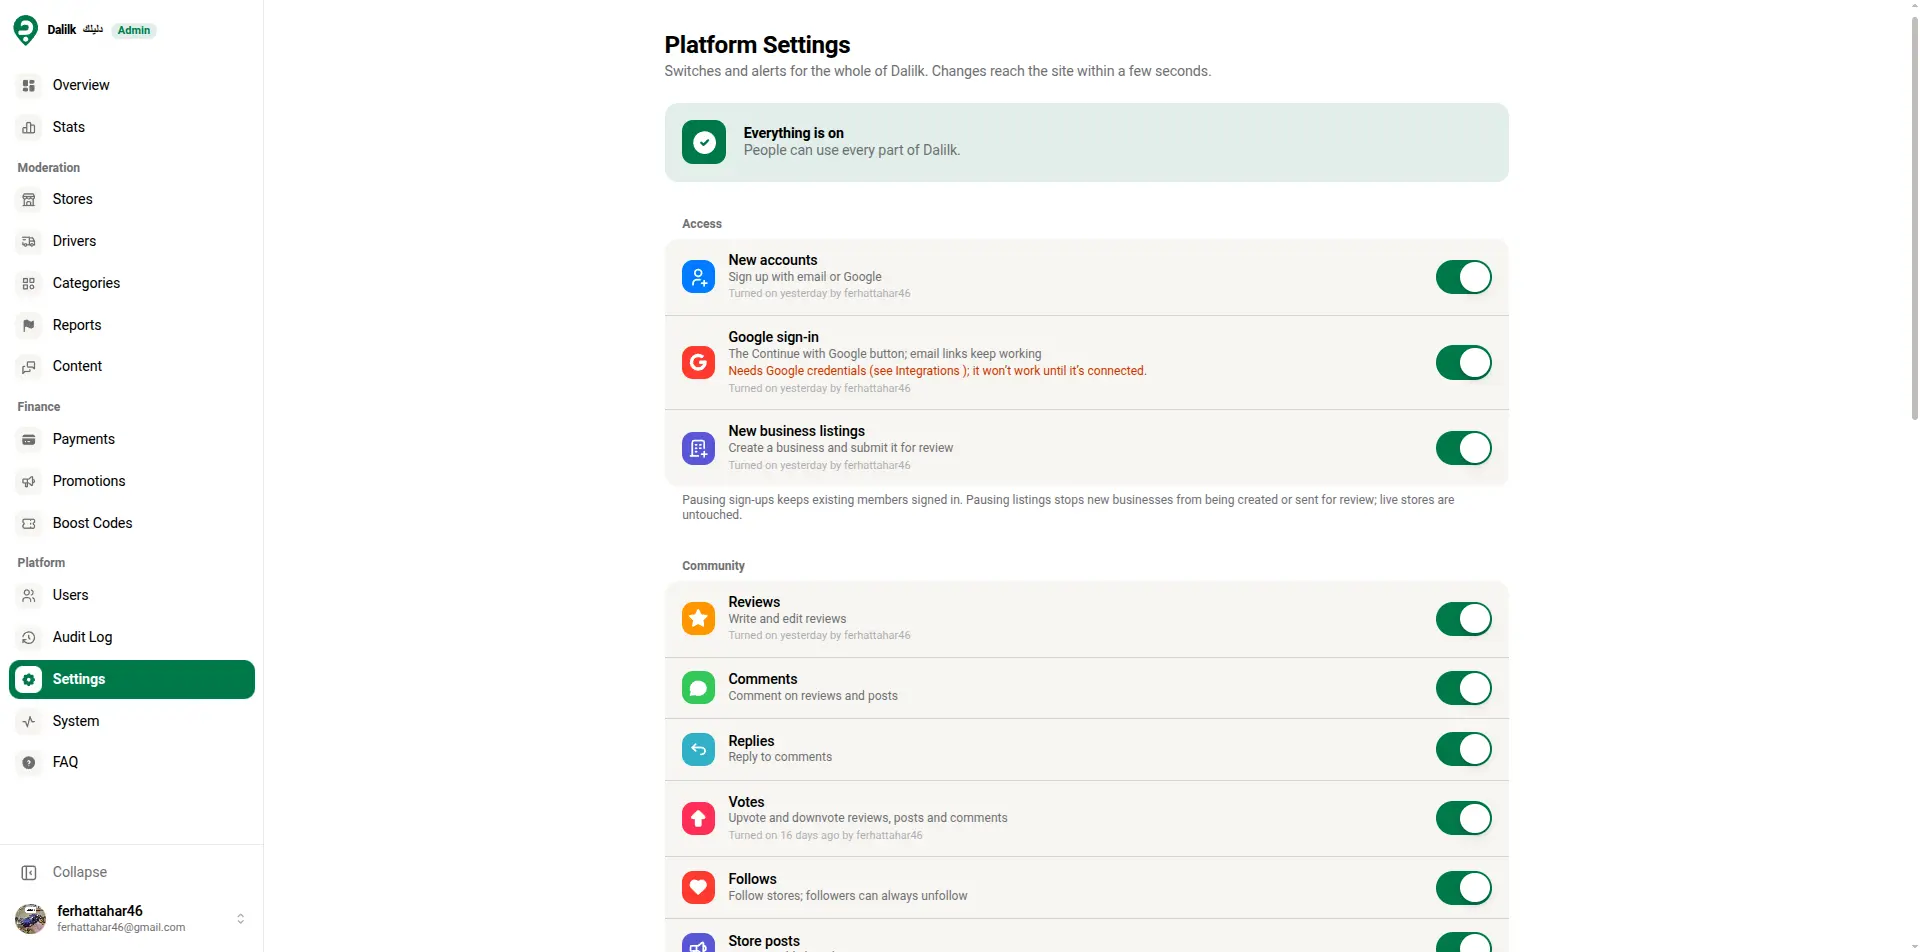Screen dimensions: 1920x952
Task: Click the Reviews star icon
Action: pos(698,618)
